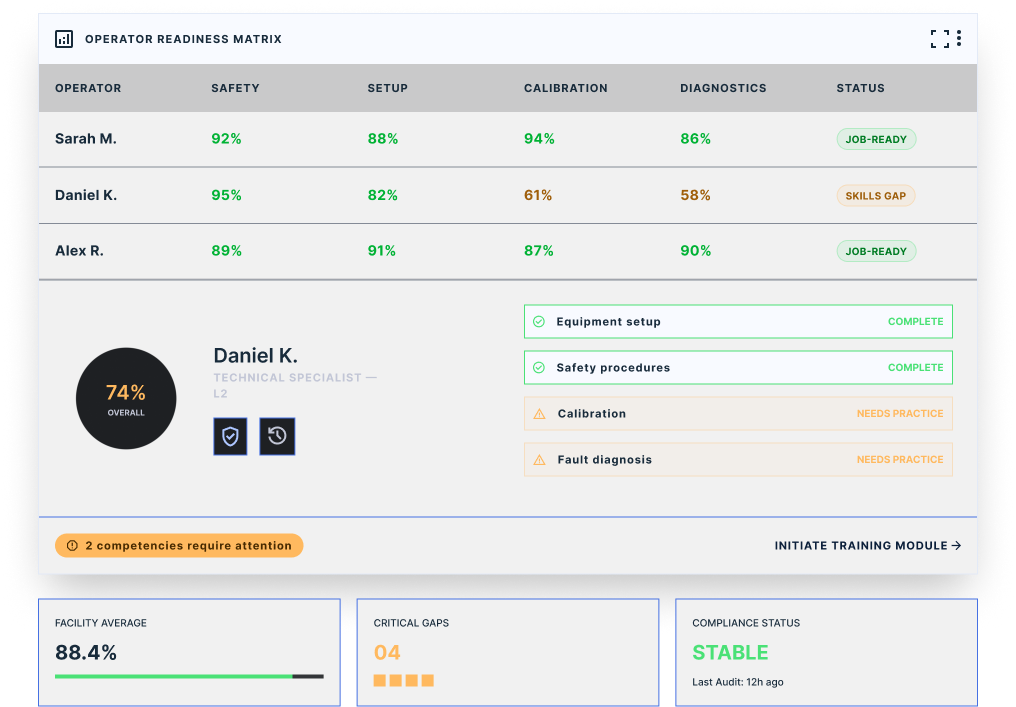
Task: Sort by the Calibration column header
Action: coord(566,88)
